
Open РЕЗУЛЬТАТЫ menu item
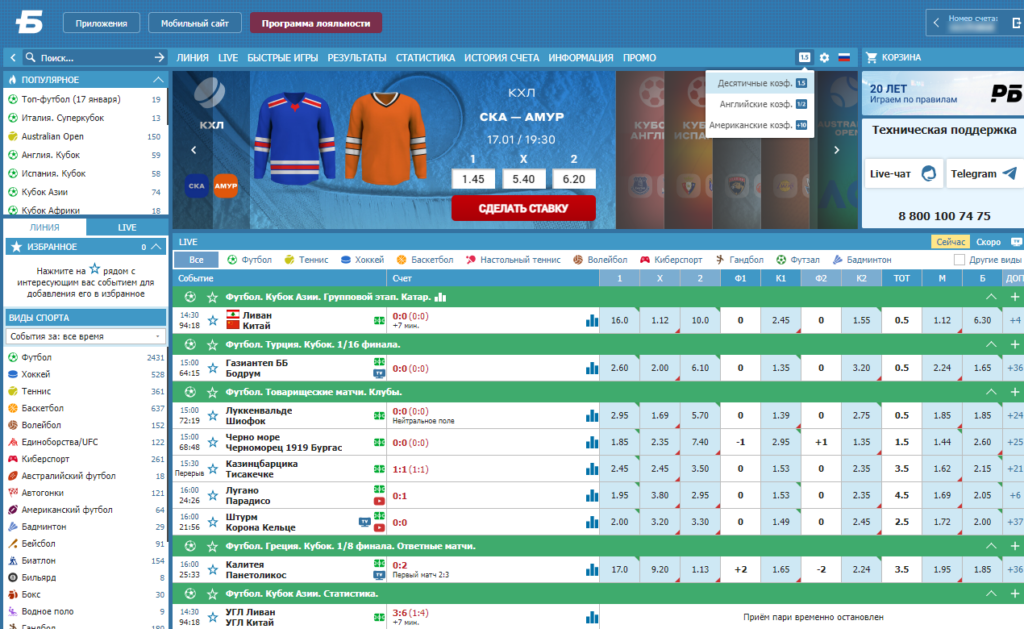point(357,57)
